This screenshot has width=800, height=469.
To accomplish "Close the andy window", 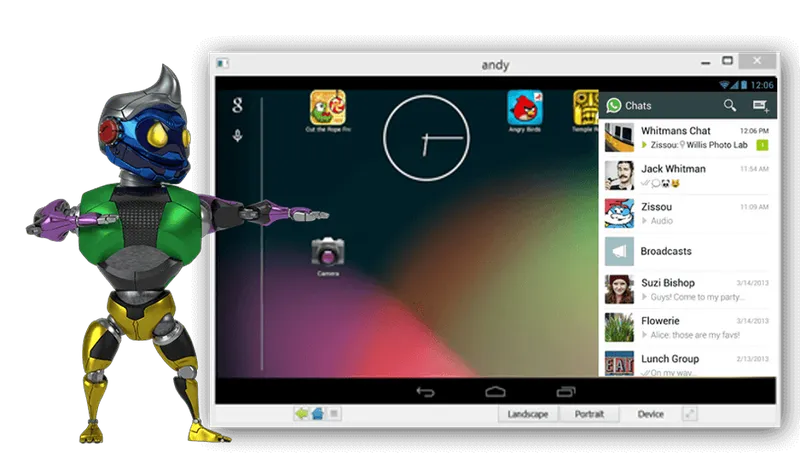I will click(757, 61).
